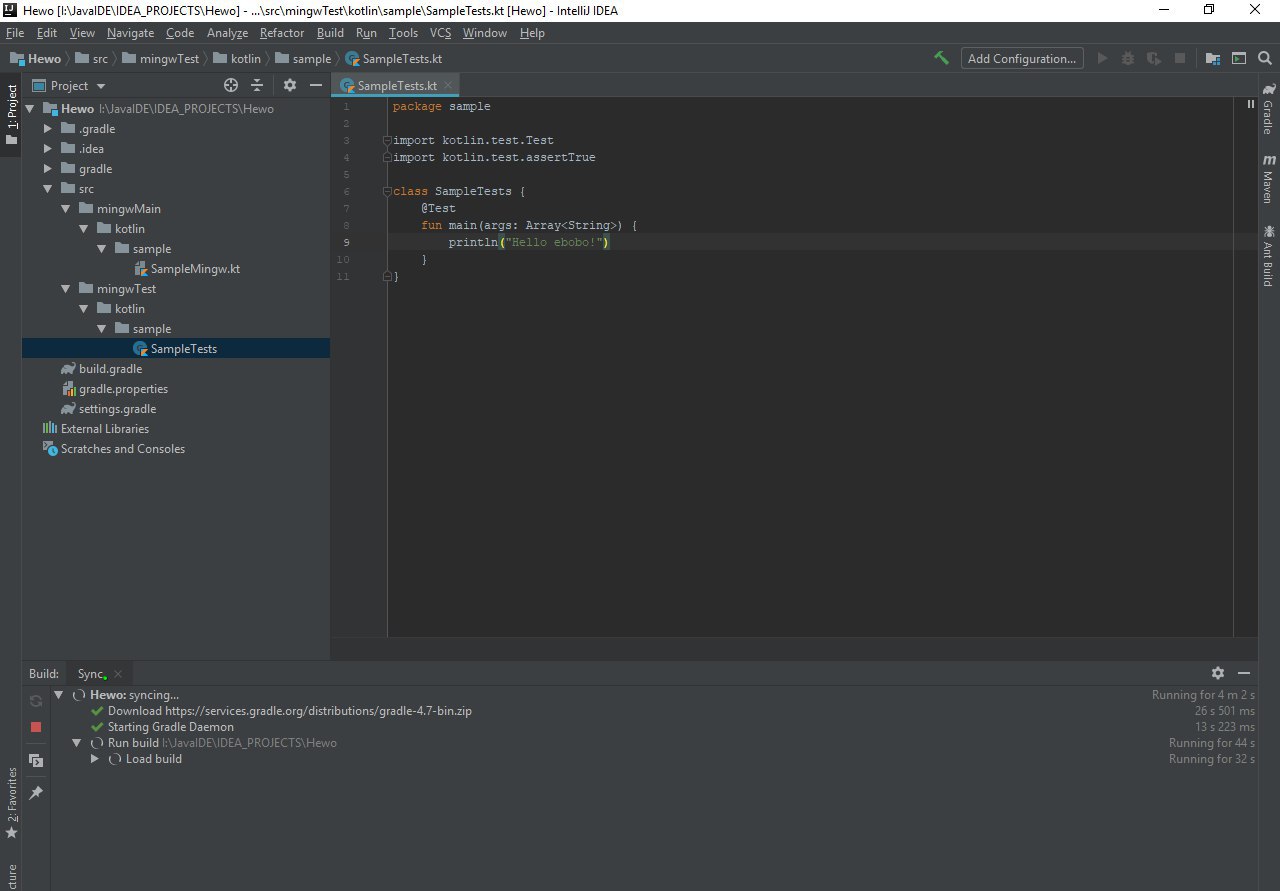Collapse the mingwTest folder

click(x=66, y=289)
